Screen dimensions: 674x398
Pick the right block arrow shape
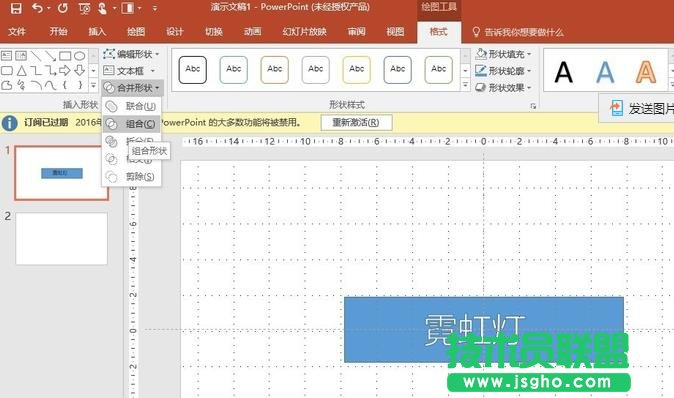[65, 70]
